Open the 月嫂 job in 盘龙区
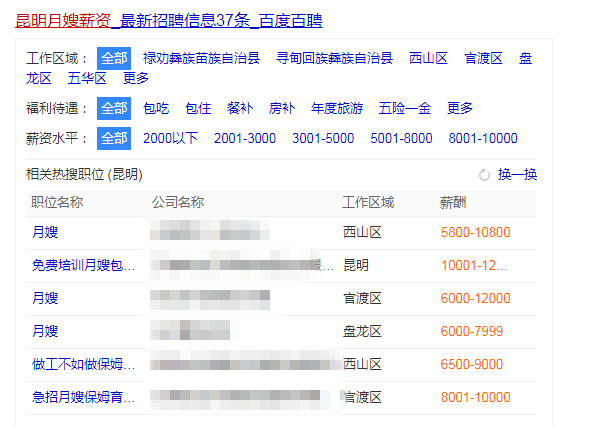The width and height of the screenshot is (591, 426). coord(45,331)
